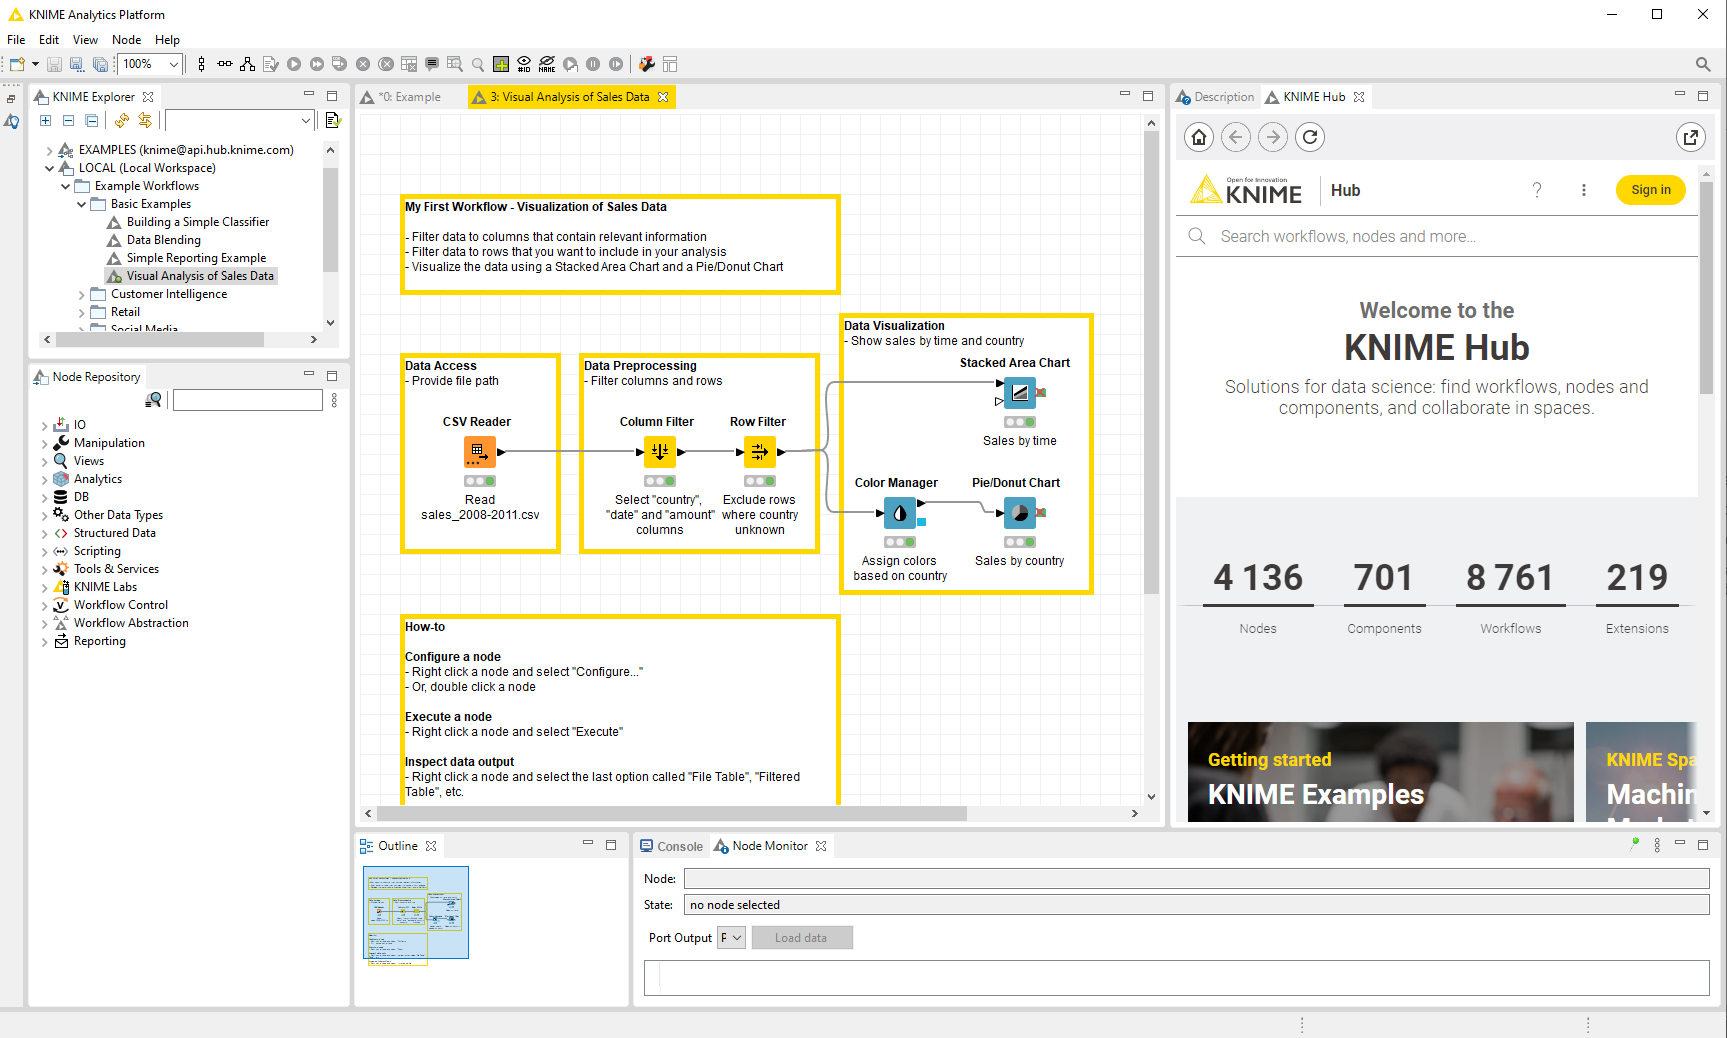Add a metanode with green plus icon

pos(501,64)
